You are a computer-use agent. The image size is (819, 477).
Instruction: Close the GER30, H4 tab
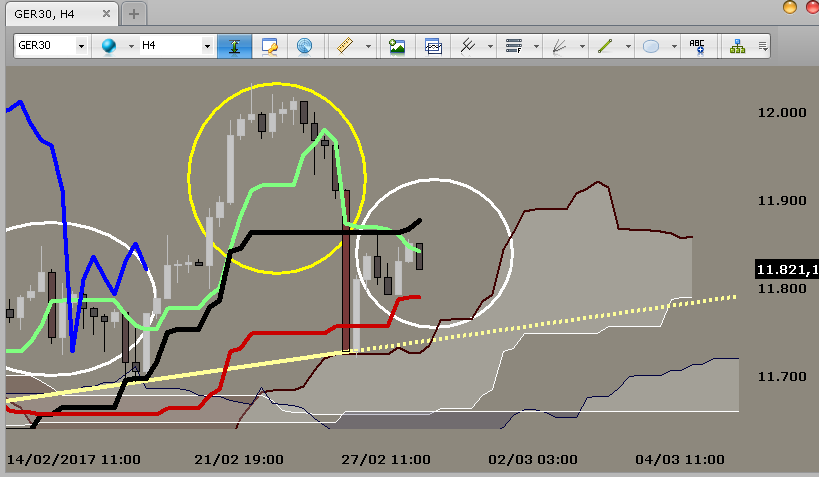click(106, 14)
